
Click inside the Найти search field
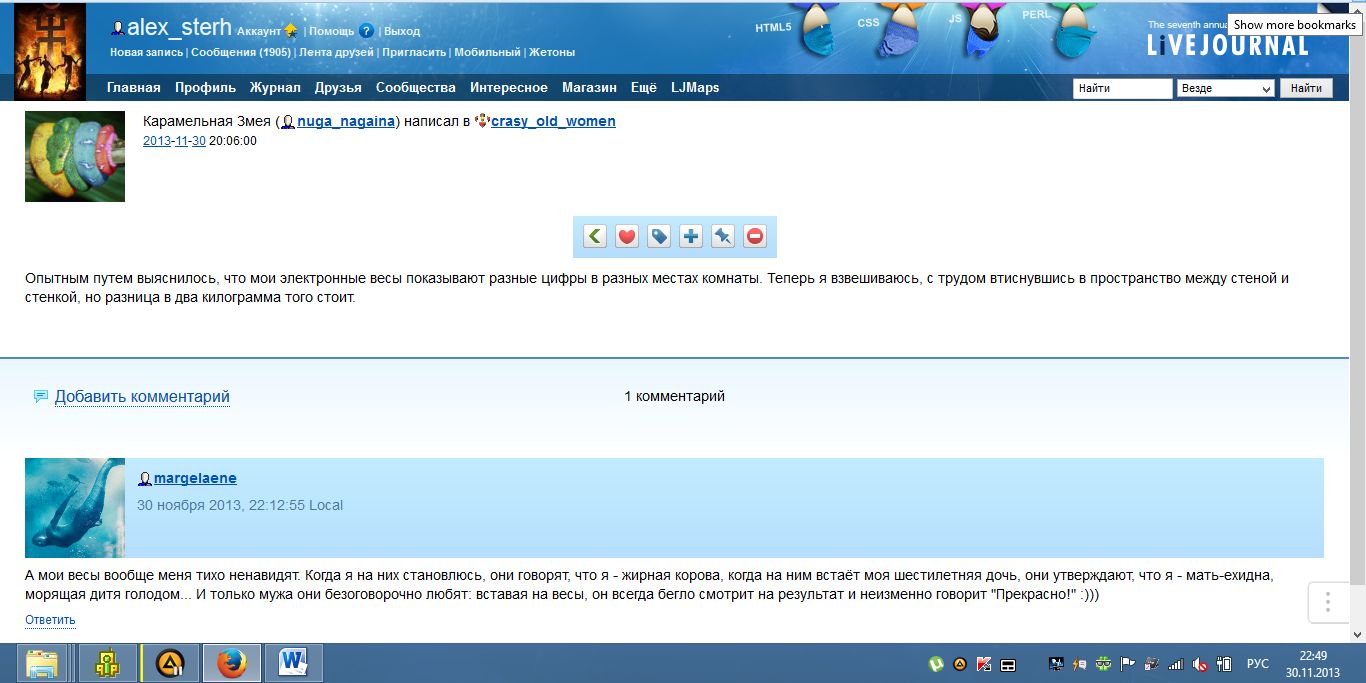pos(1121,88)
